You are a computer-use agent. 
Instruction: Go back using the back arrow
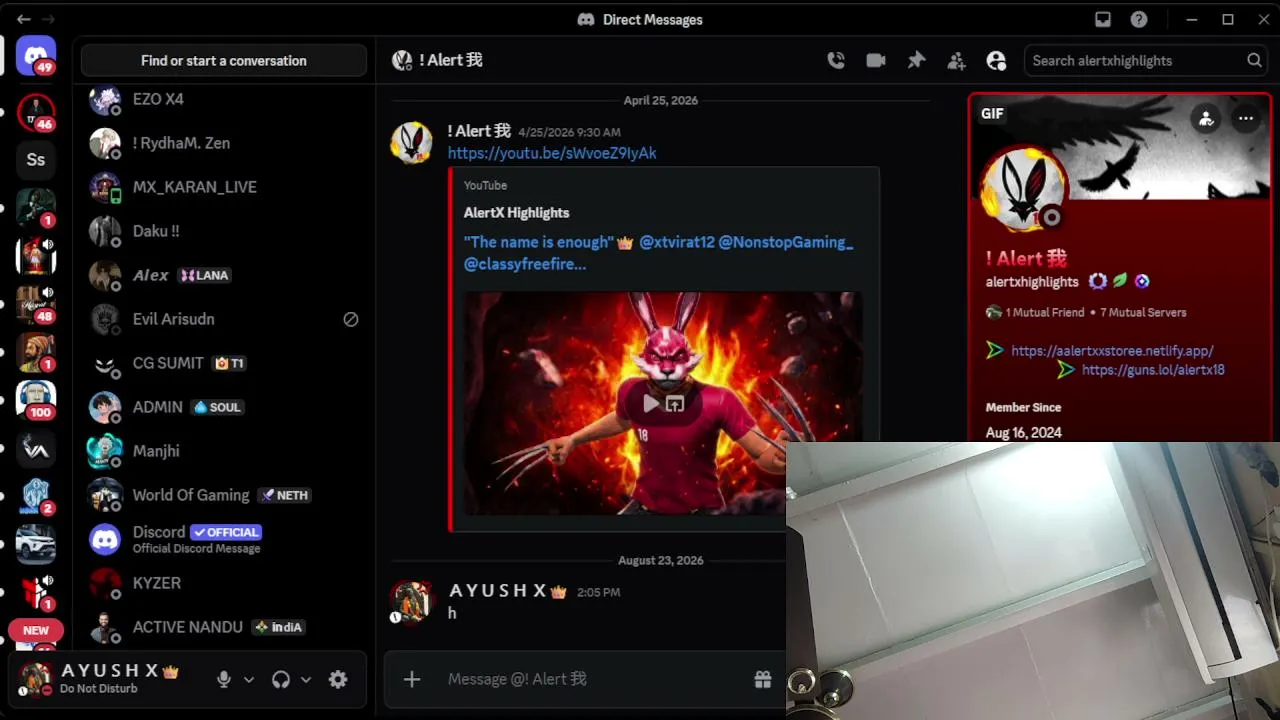pos(23,19)
